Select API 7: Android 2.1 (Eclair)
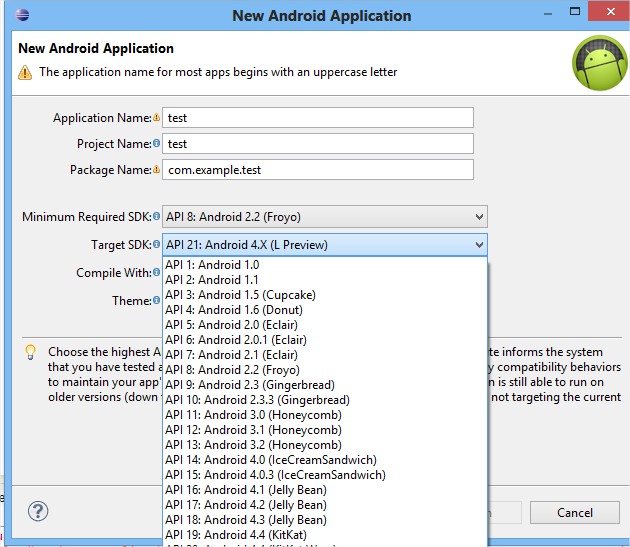 click(x=325, y=355)
